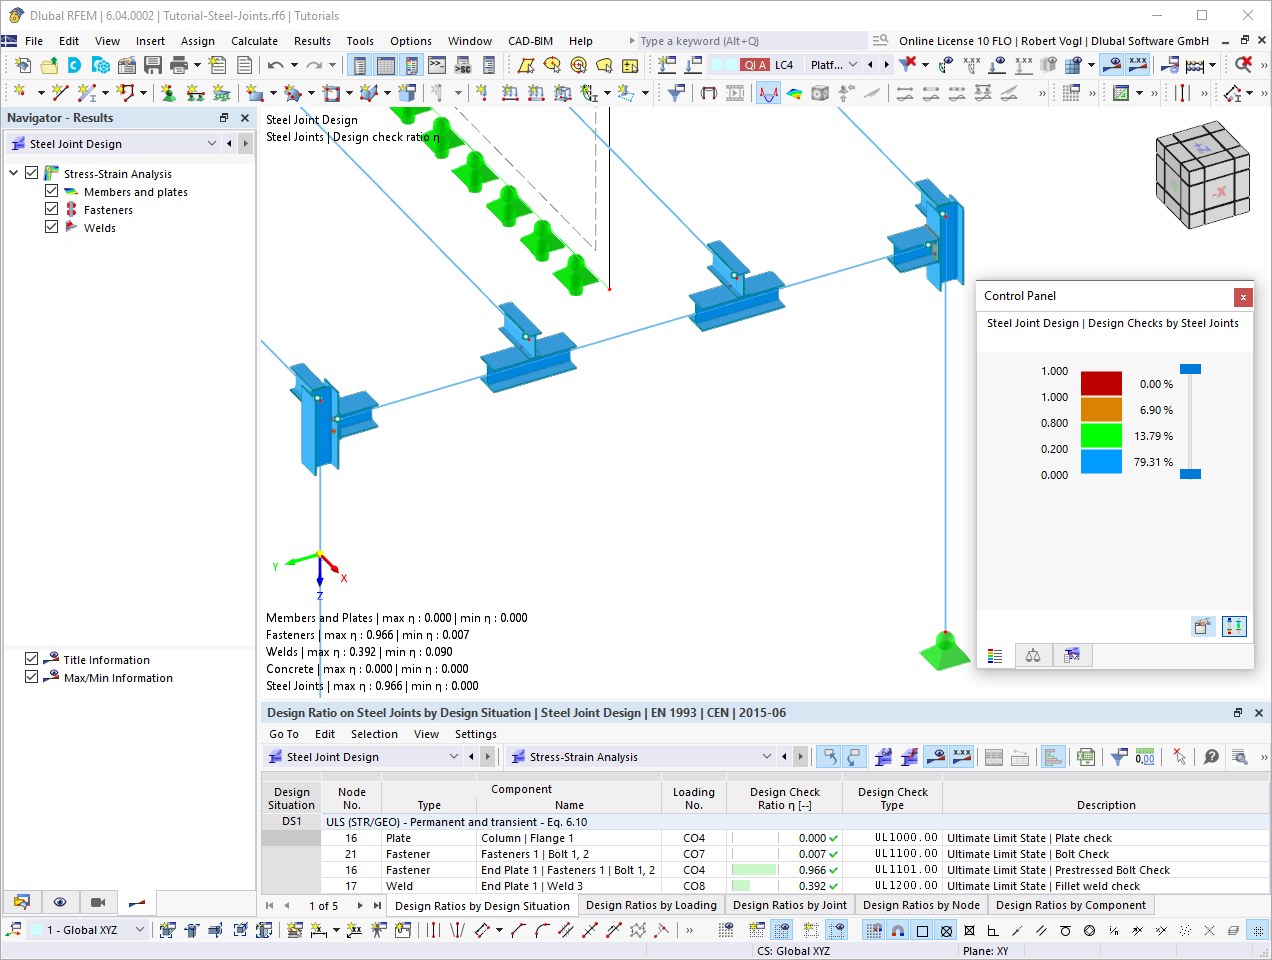Open the script manager SC icon

click(x=463, y=65)
